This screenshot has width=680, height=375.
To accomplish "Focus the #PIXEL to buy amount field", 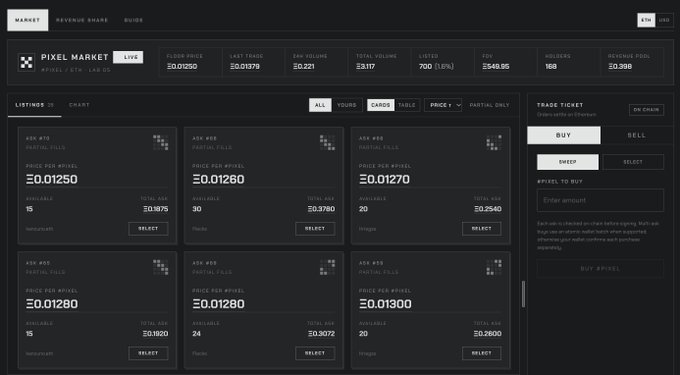I will coord(600,200).
